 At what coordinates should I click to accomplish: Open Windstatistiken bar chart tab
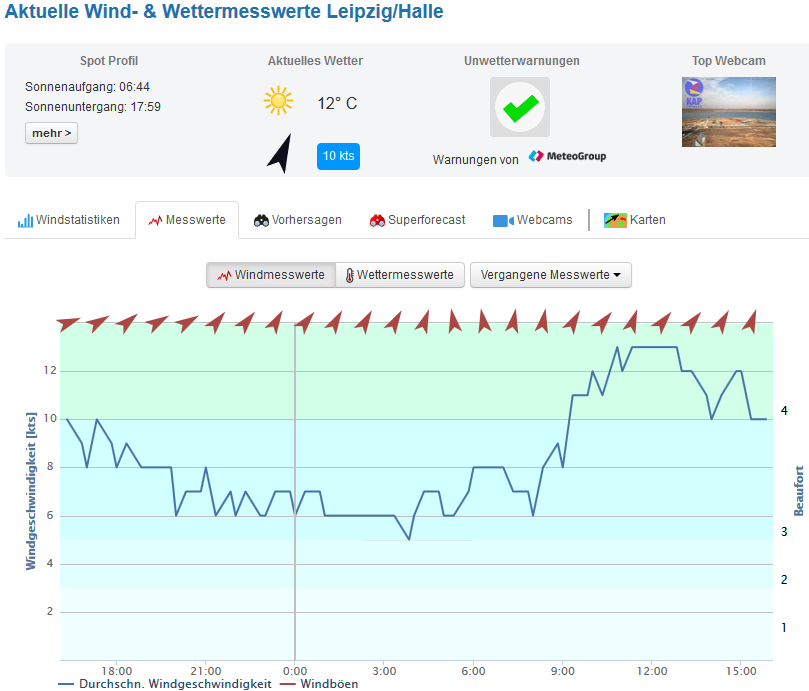(69, 220)
